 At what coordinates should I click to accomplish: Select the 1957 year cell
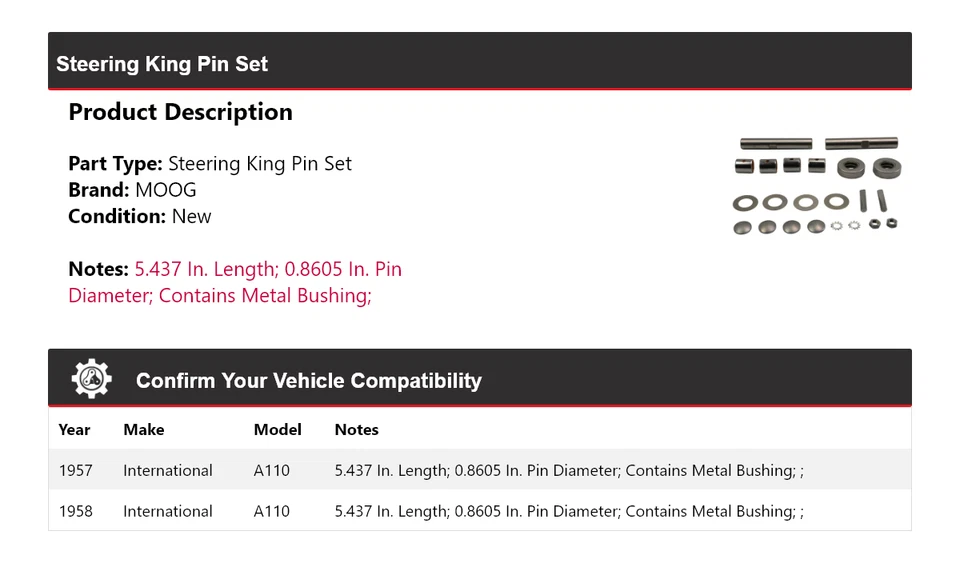coord(75,470)
